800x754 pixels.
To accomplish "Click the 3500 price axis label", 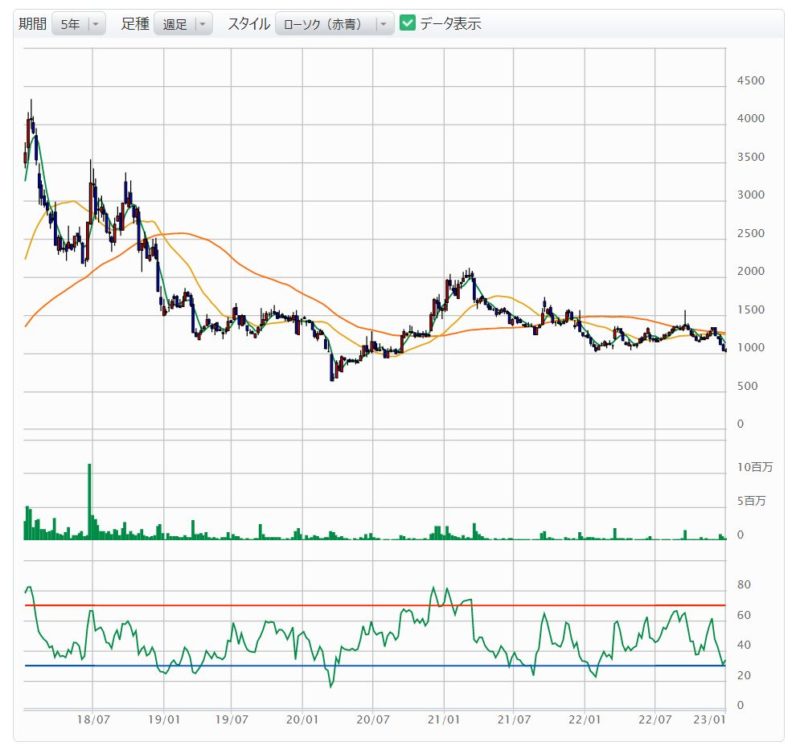I will click(751, 157).
